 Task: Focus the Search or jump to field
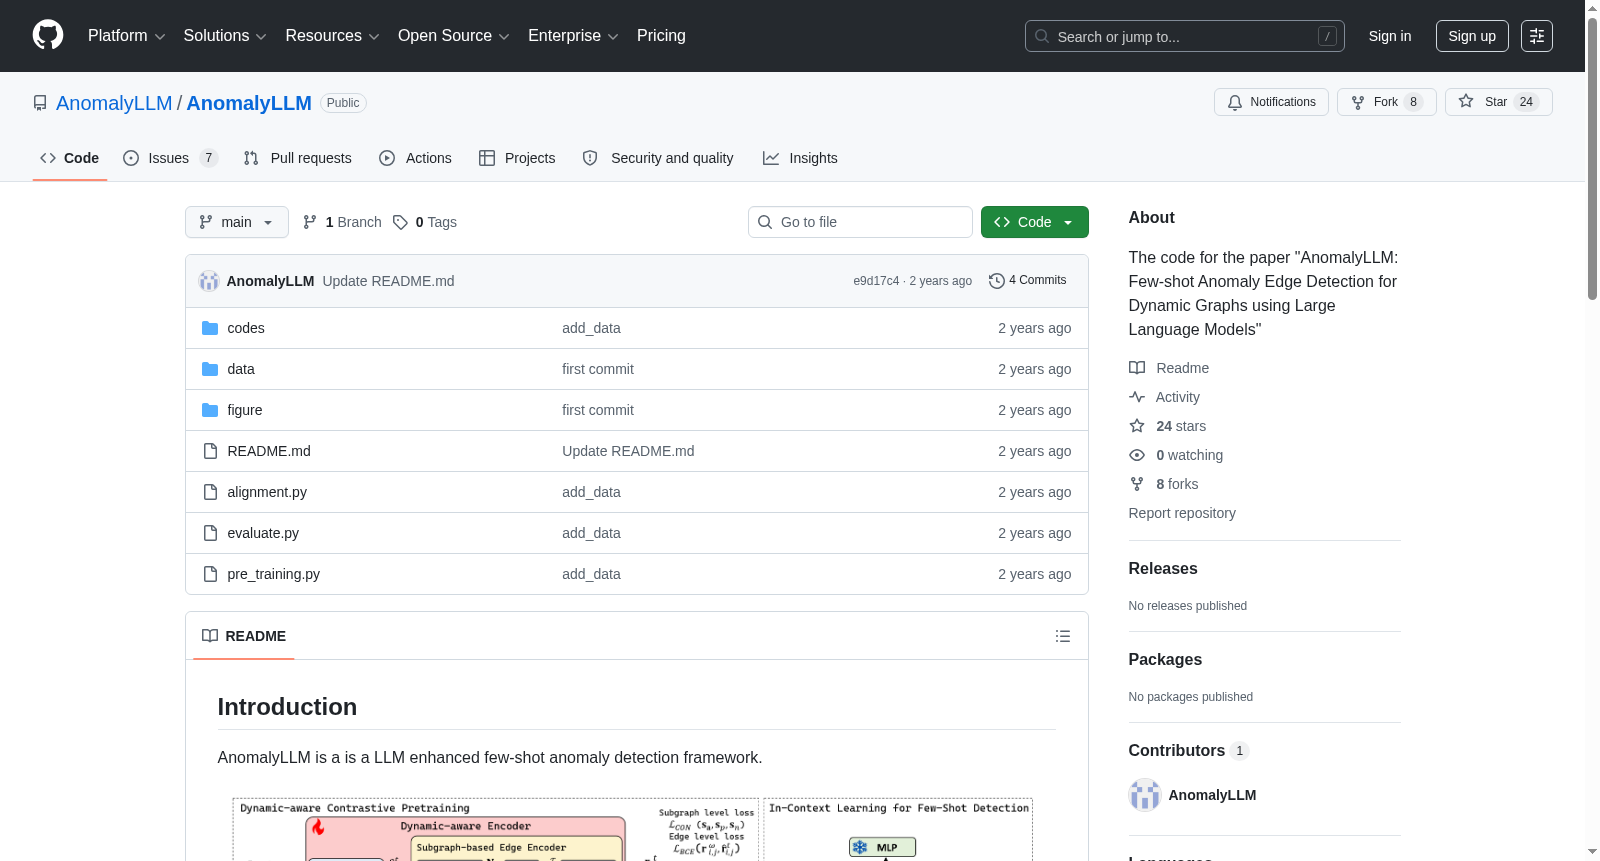coord(1184,36)
